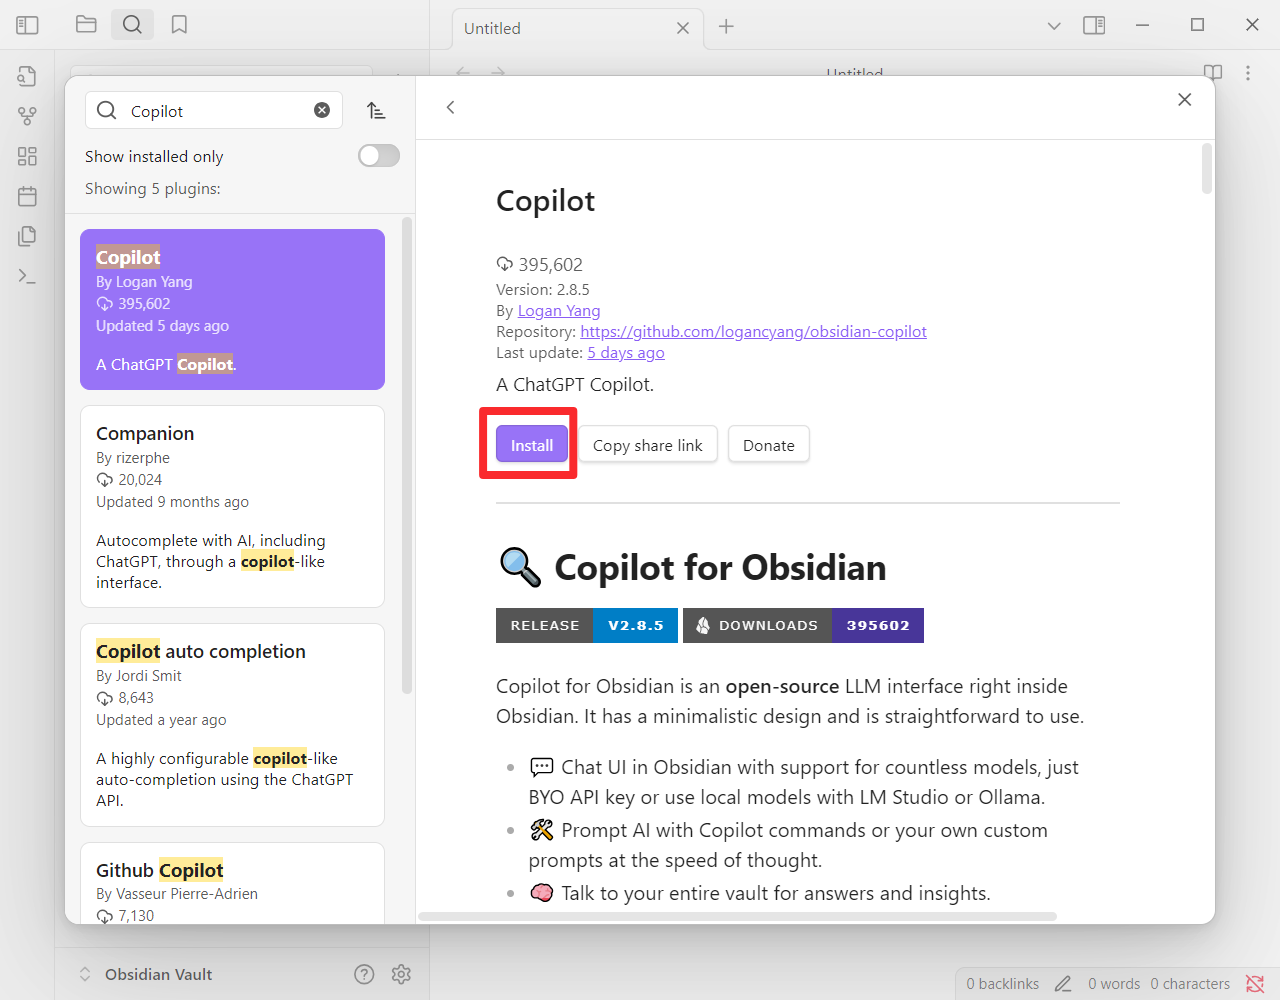The width and height of the screenshot is (1280, 1000).
Task: Open the Logan Yang author link
Action: (x=559, y=310)
